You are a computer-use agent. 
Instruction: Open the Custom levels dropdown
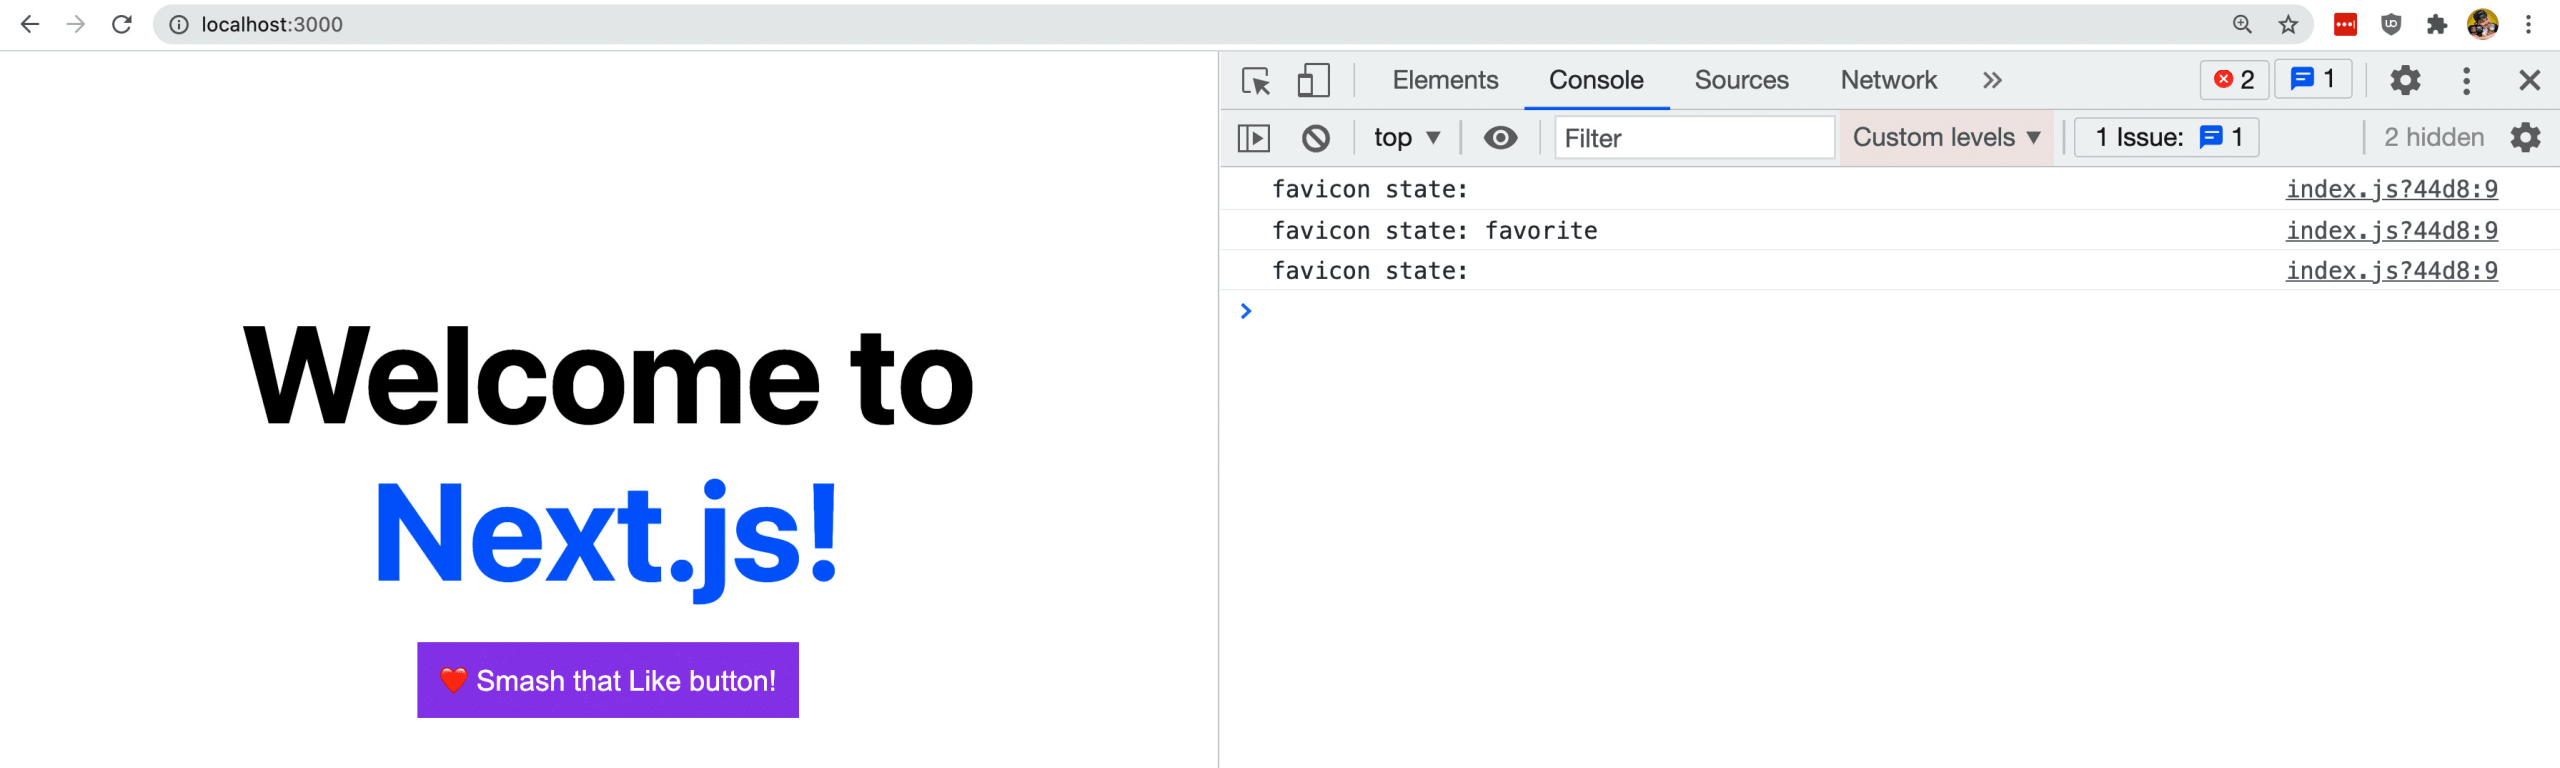click(1946, 138)
